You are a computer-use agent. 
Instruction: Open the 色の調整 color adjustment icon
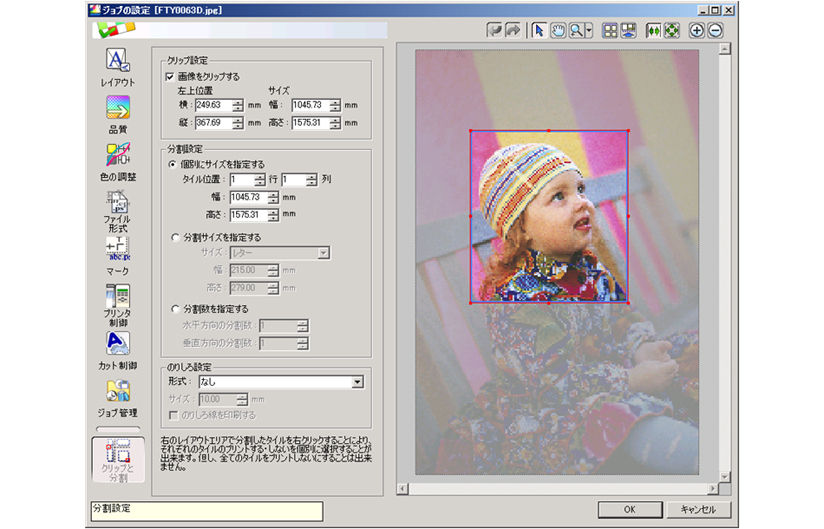coord(117,154)
